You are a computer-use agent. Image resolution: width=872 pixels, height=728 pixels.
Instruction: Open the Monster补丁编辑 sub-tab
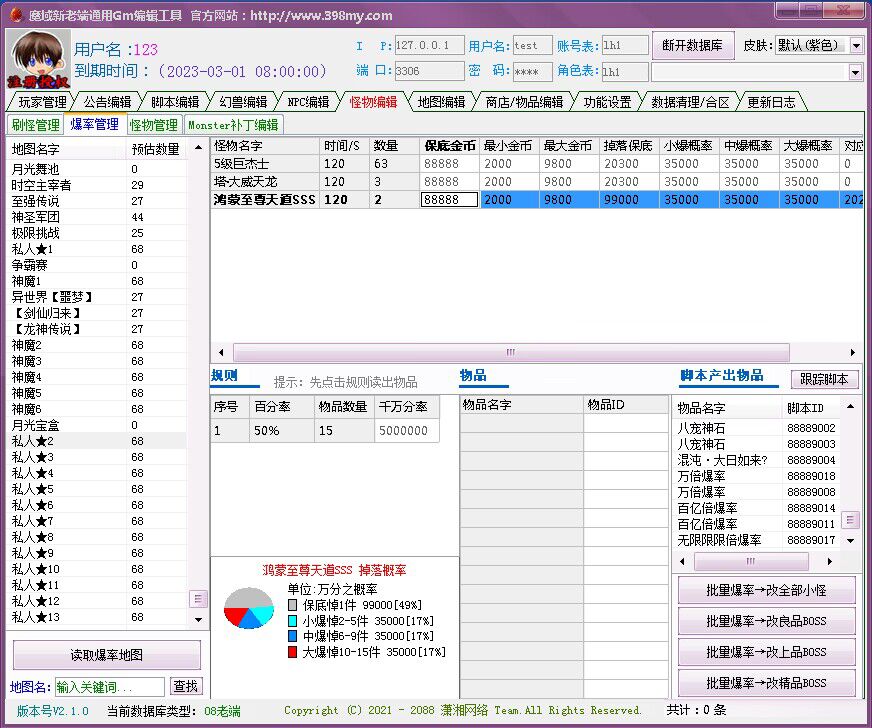pyautogui.click(x=233, y=125)
